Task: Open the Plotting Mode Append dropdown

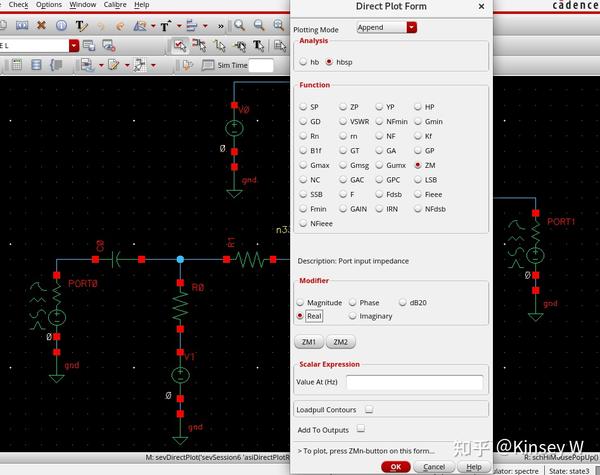Action: point(386,28)
